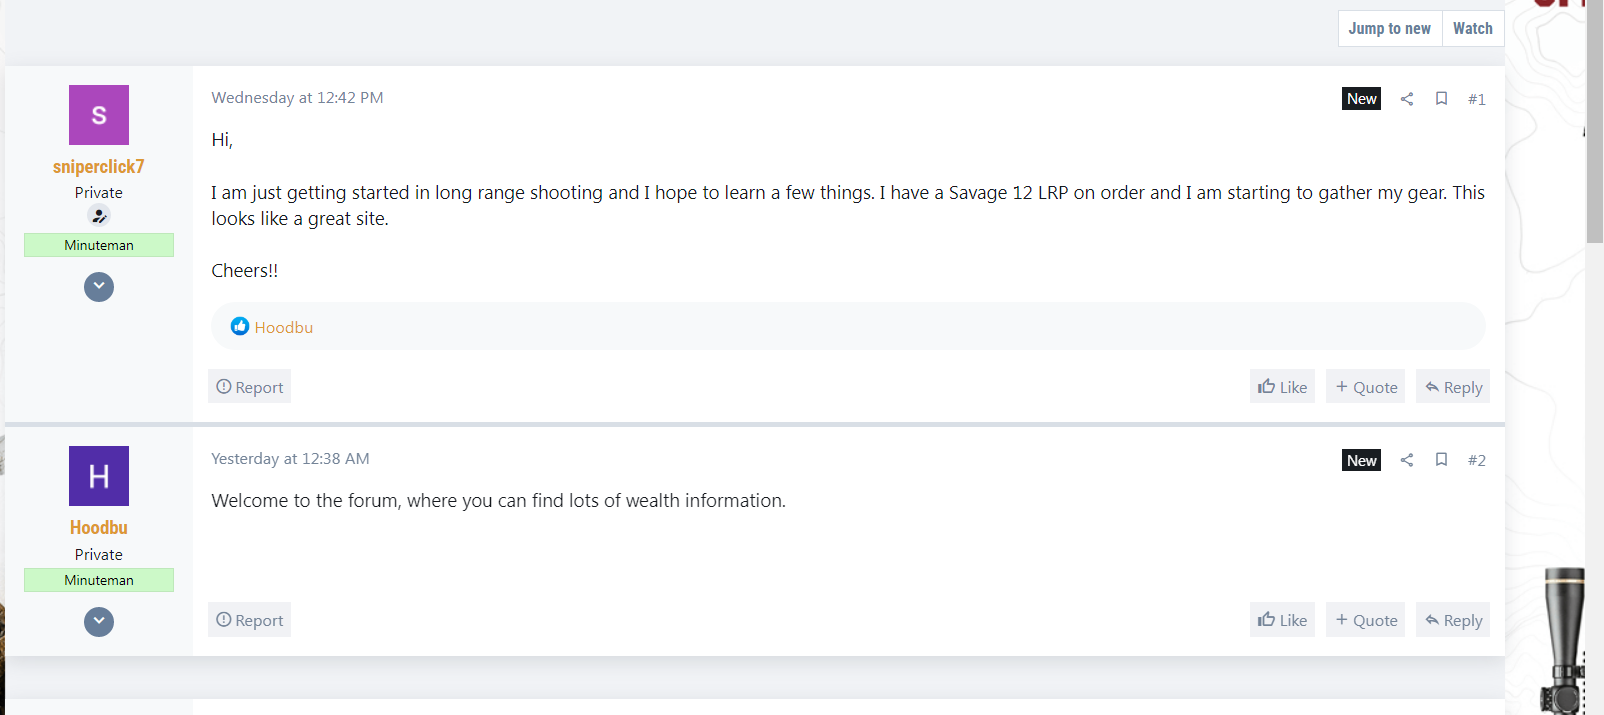Share post #1 via share icon
This screenshot has width=1604, height=715.
coord(1407,99)
